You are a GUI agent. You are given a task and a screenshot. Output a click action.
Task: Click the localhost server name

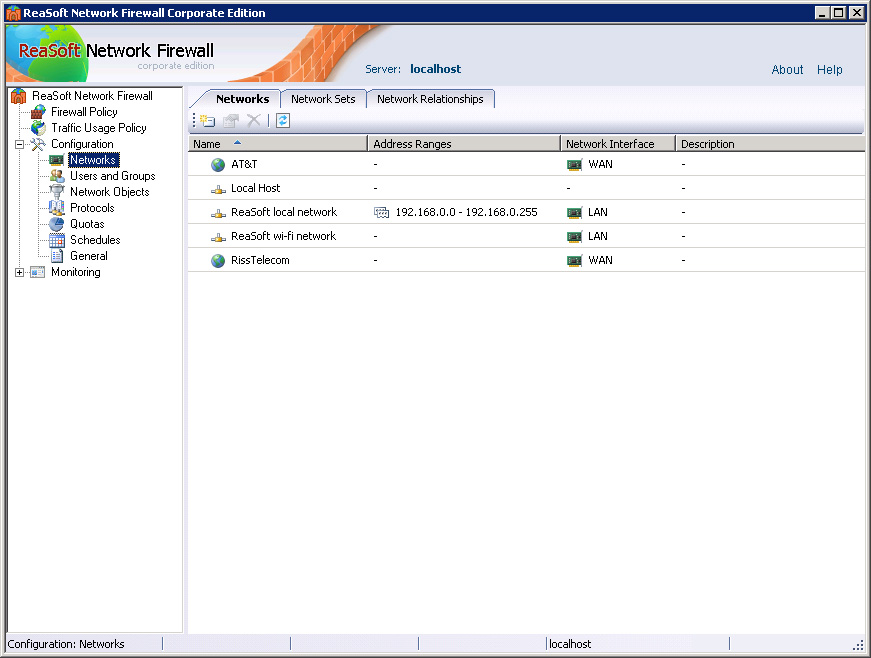pos(436,69)
